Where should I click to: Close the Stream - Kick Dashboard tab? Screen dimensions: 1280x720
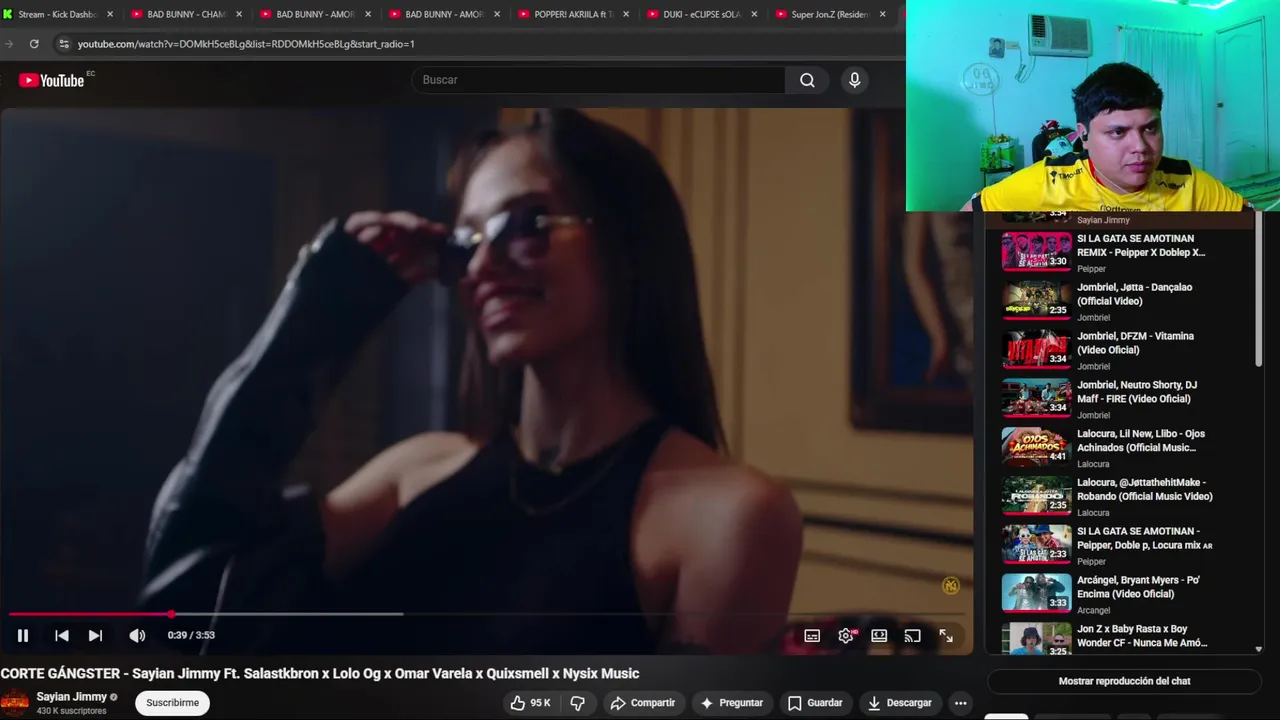(x=110, y=14)
